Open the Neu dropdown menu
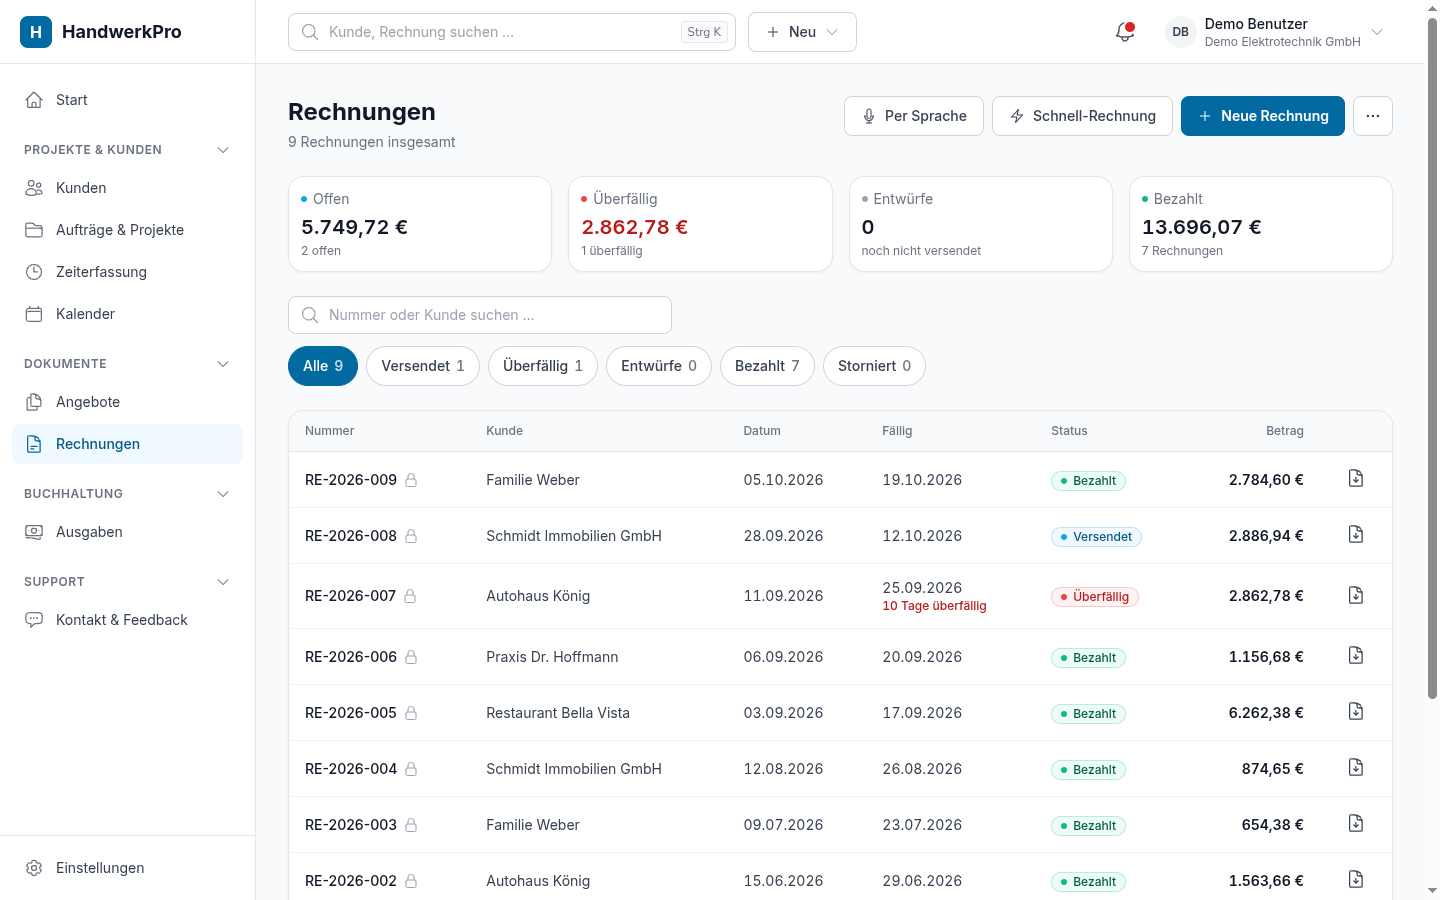 [802, 32]
